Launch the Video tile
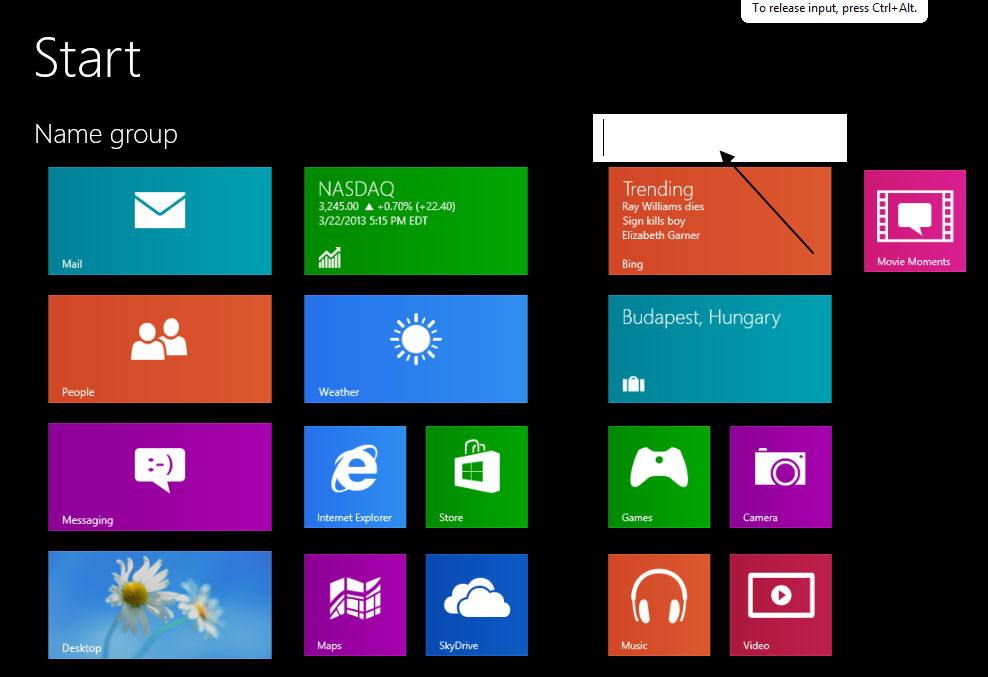The height and width of the screenshot is (677, 988). (x=781, y=605)
